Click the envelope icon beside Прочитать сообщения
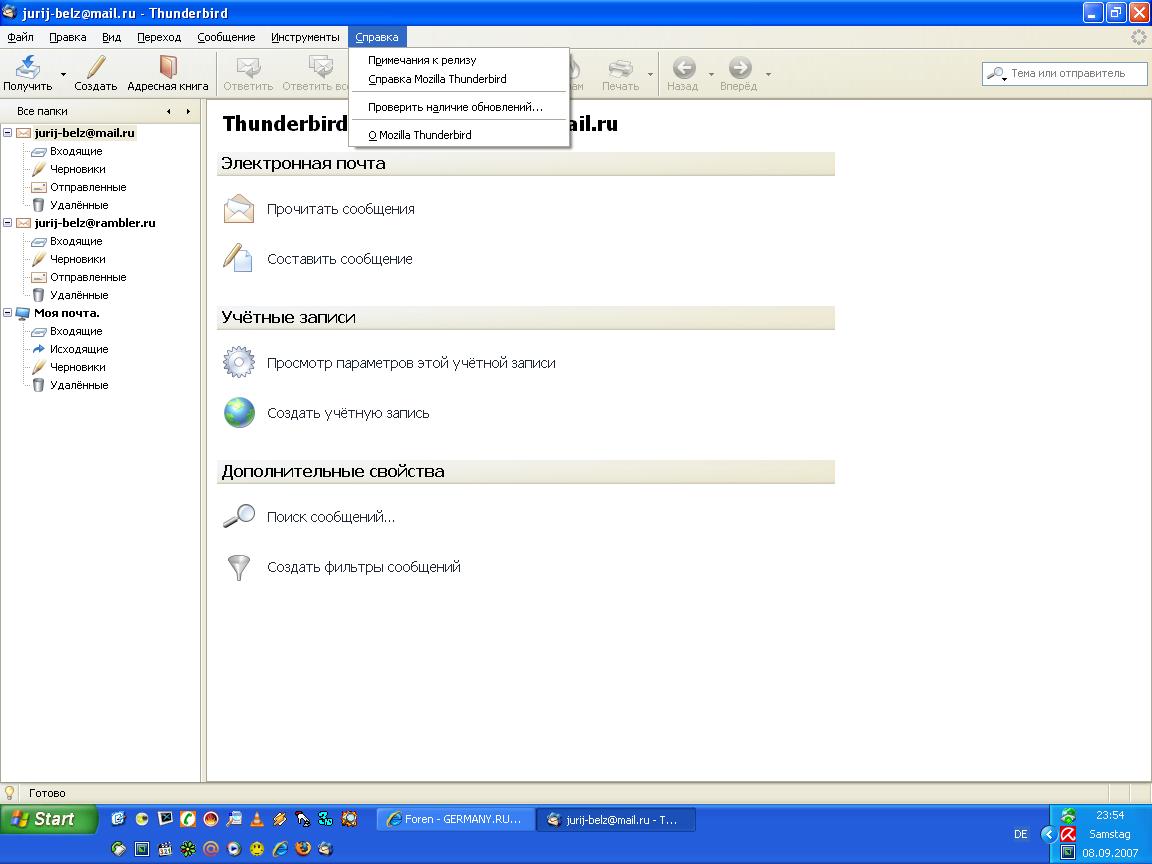 pos(239,209)
